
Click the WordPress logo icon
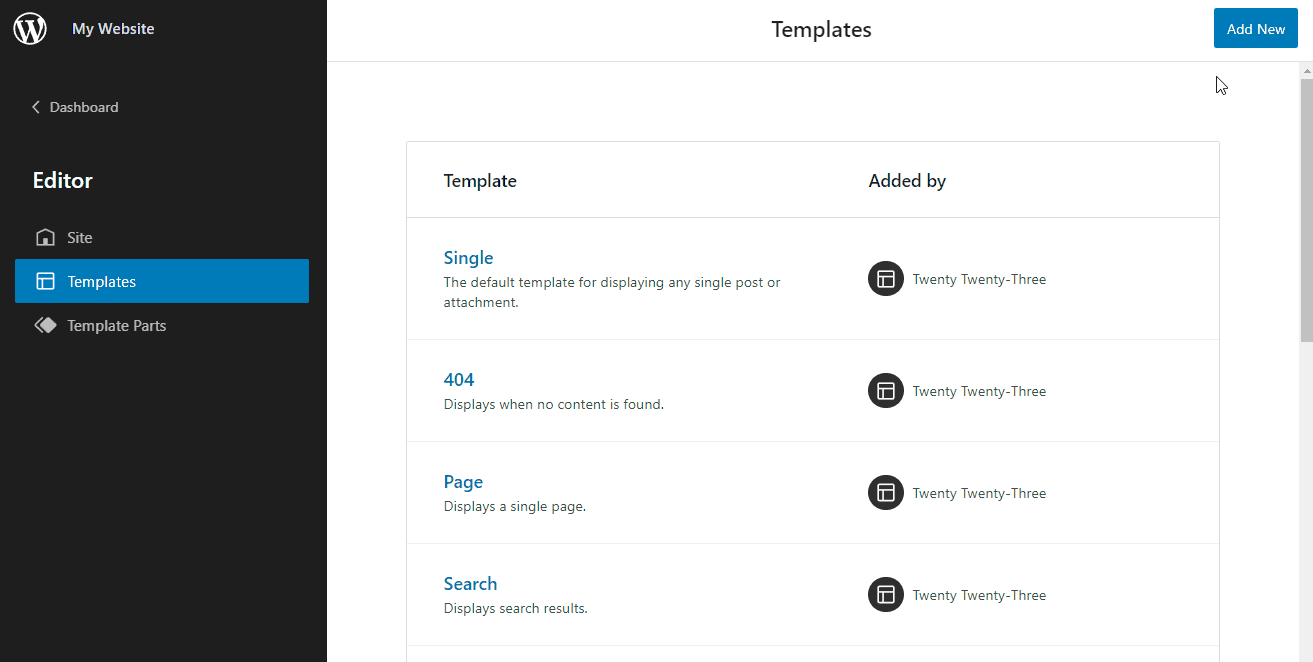(30, 28)
